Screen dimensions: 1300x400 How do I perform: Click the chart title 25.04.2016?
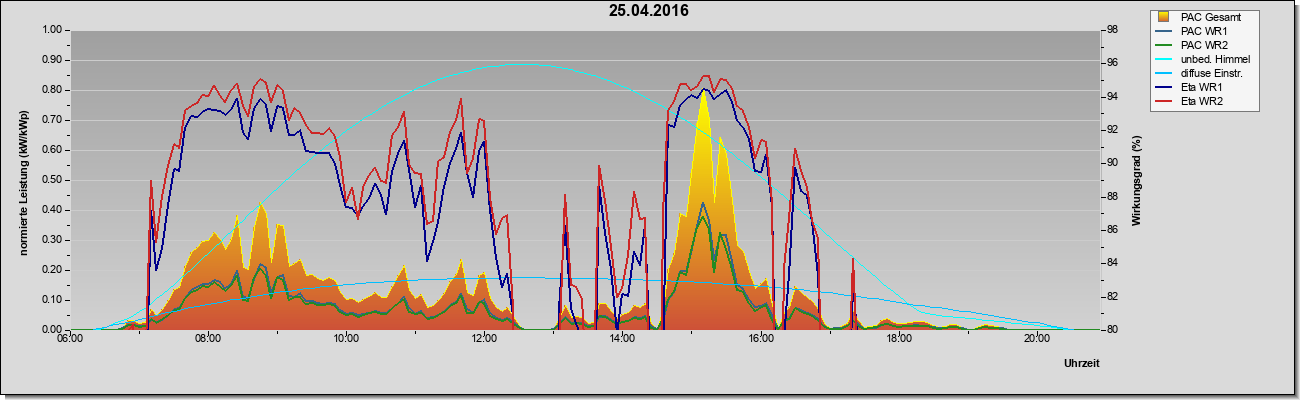tap(649, 11)
